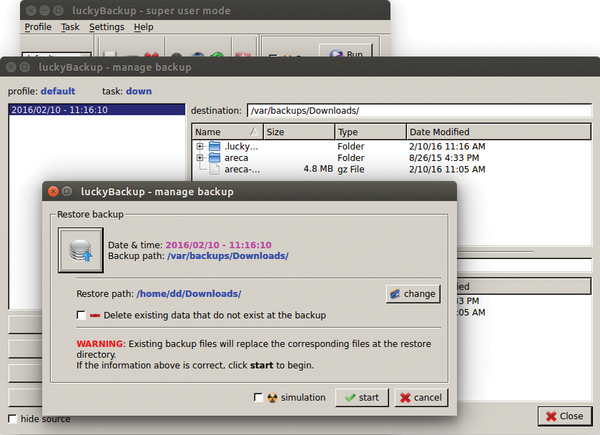Viewport: 600px width, 435px height.
Task: Enable Delete existing data checkbox
Action: pyautogui.click(x=81, y=315)
